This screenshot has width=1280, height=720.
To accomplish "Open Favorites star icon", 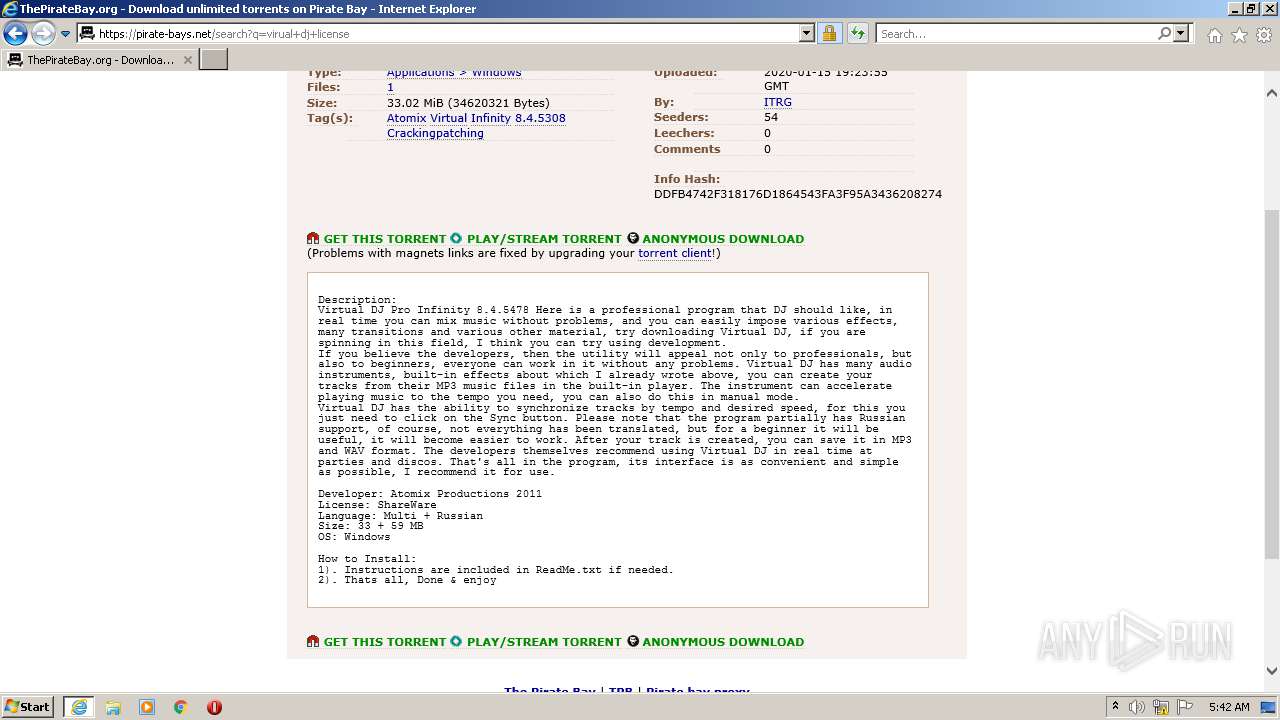I will click(1239, 35).
